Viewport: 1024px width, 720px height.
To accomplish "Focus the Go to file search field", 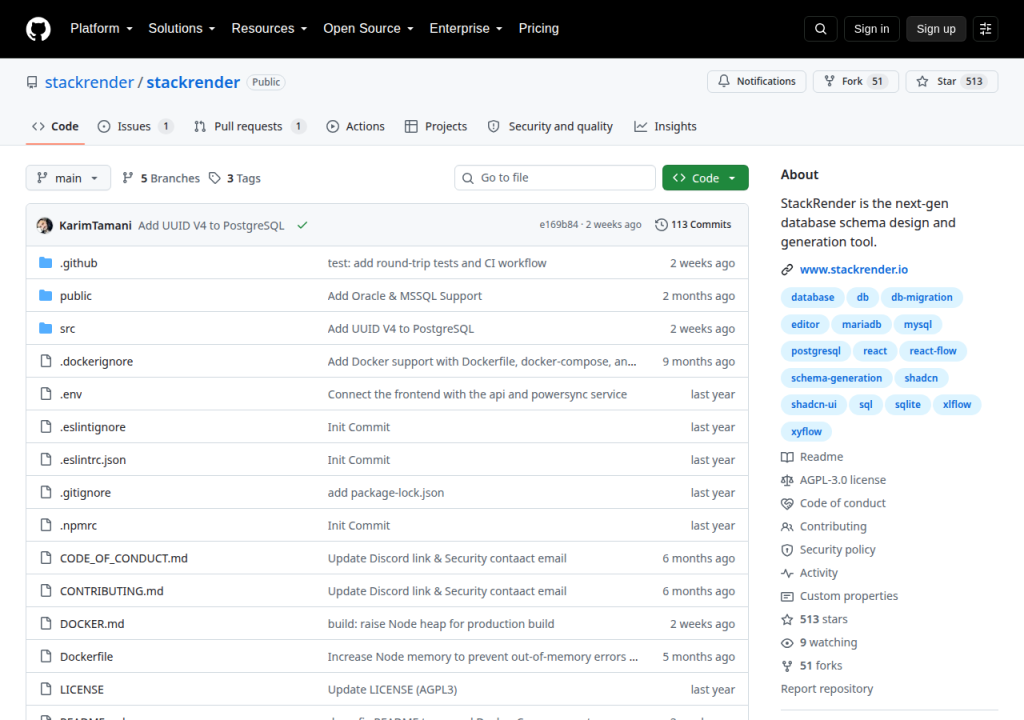I will click(555, 178).
